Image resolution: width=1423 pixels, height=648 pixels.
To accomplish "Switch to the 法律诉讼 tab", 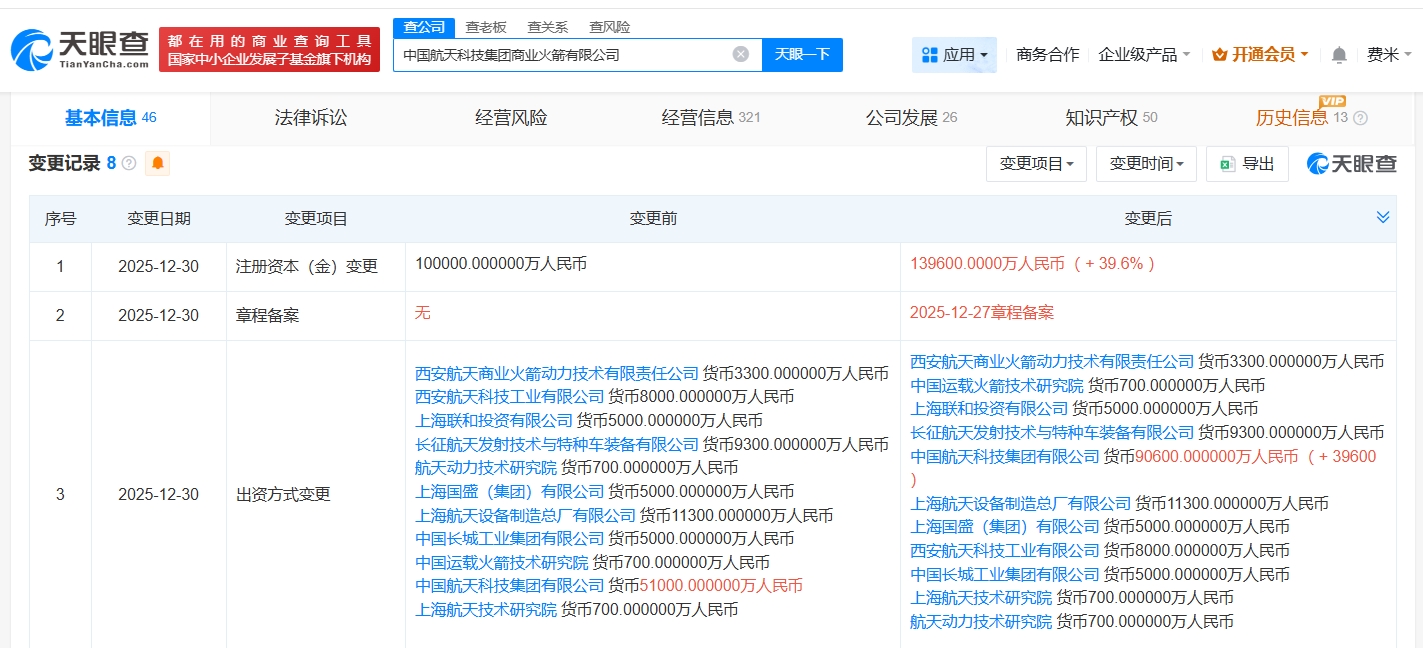I will point(311,118).
